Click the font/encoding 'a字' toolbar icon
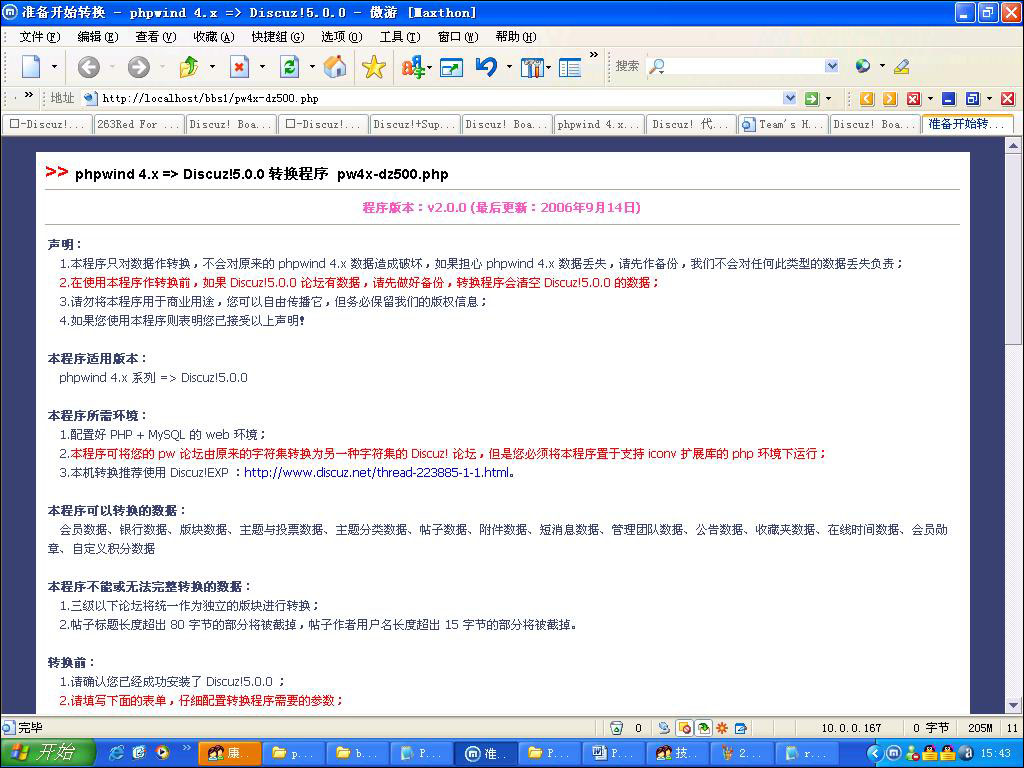 pyautogui.click(x=413, y=67)
